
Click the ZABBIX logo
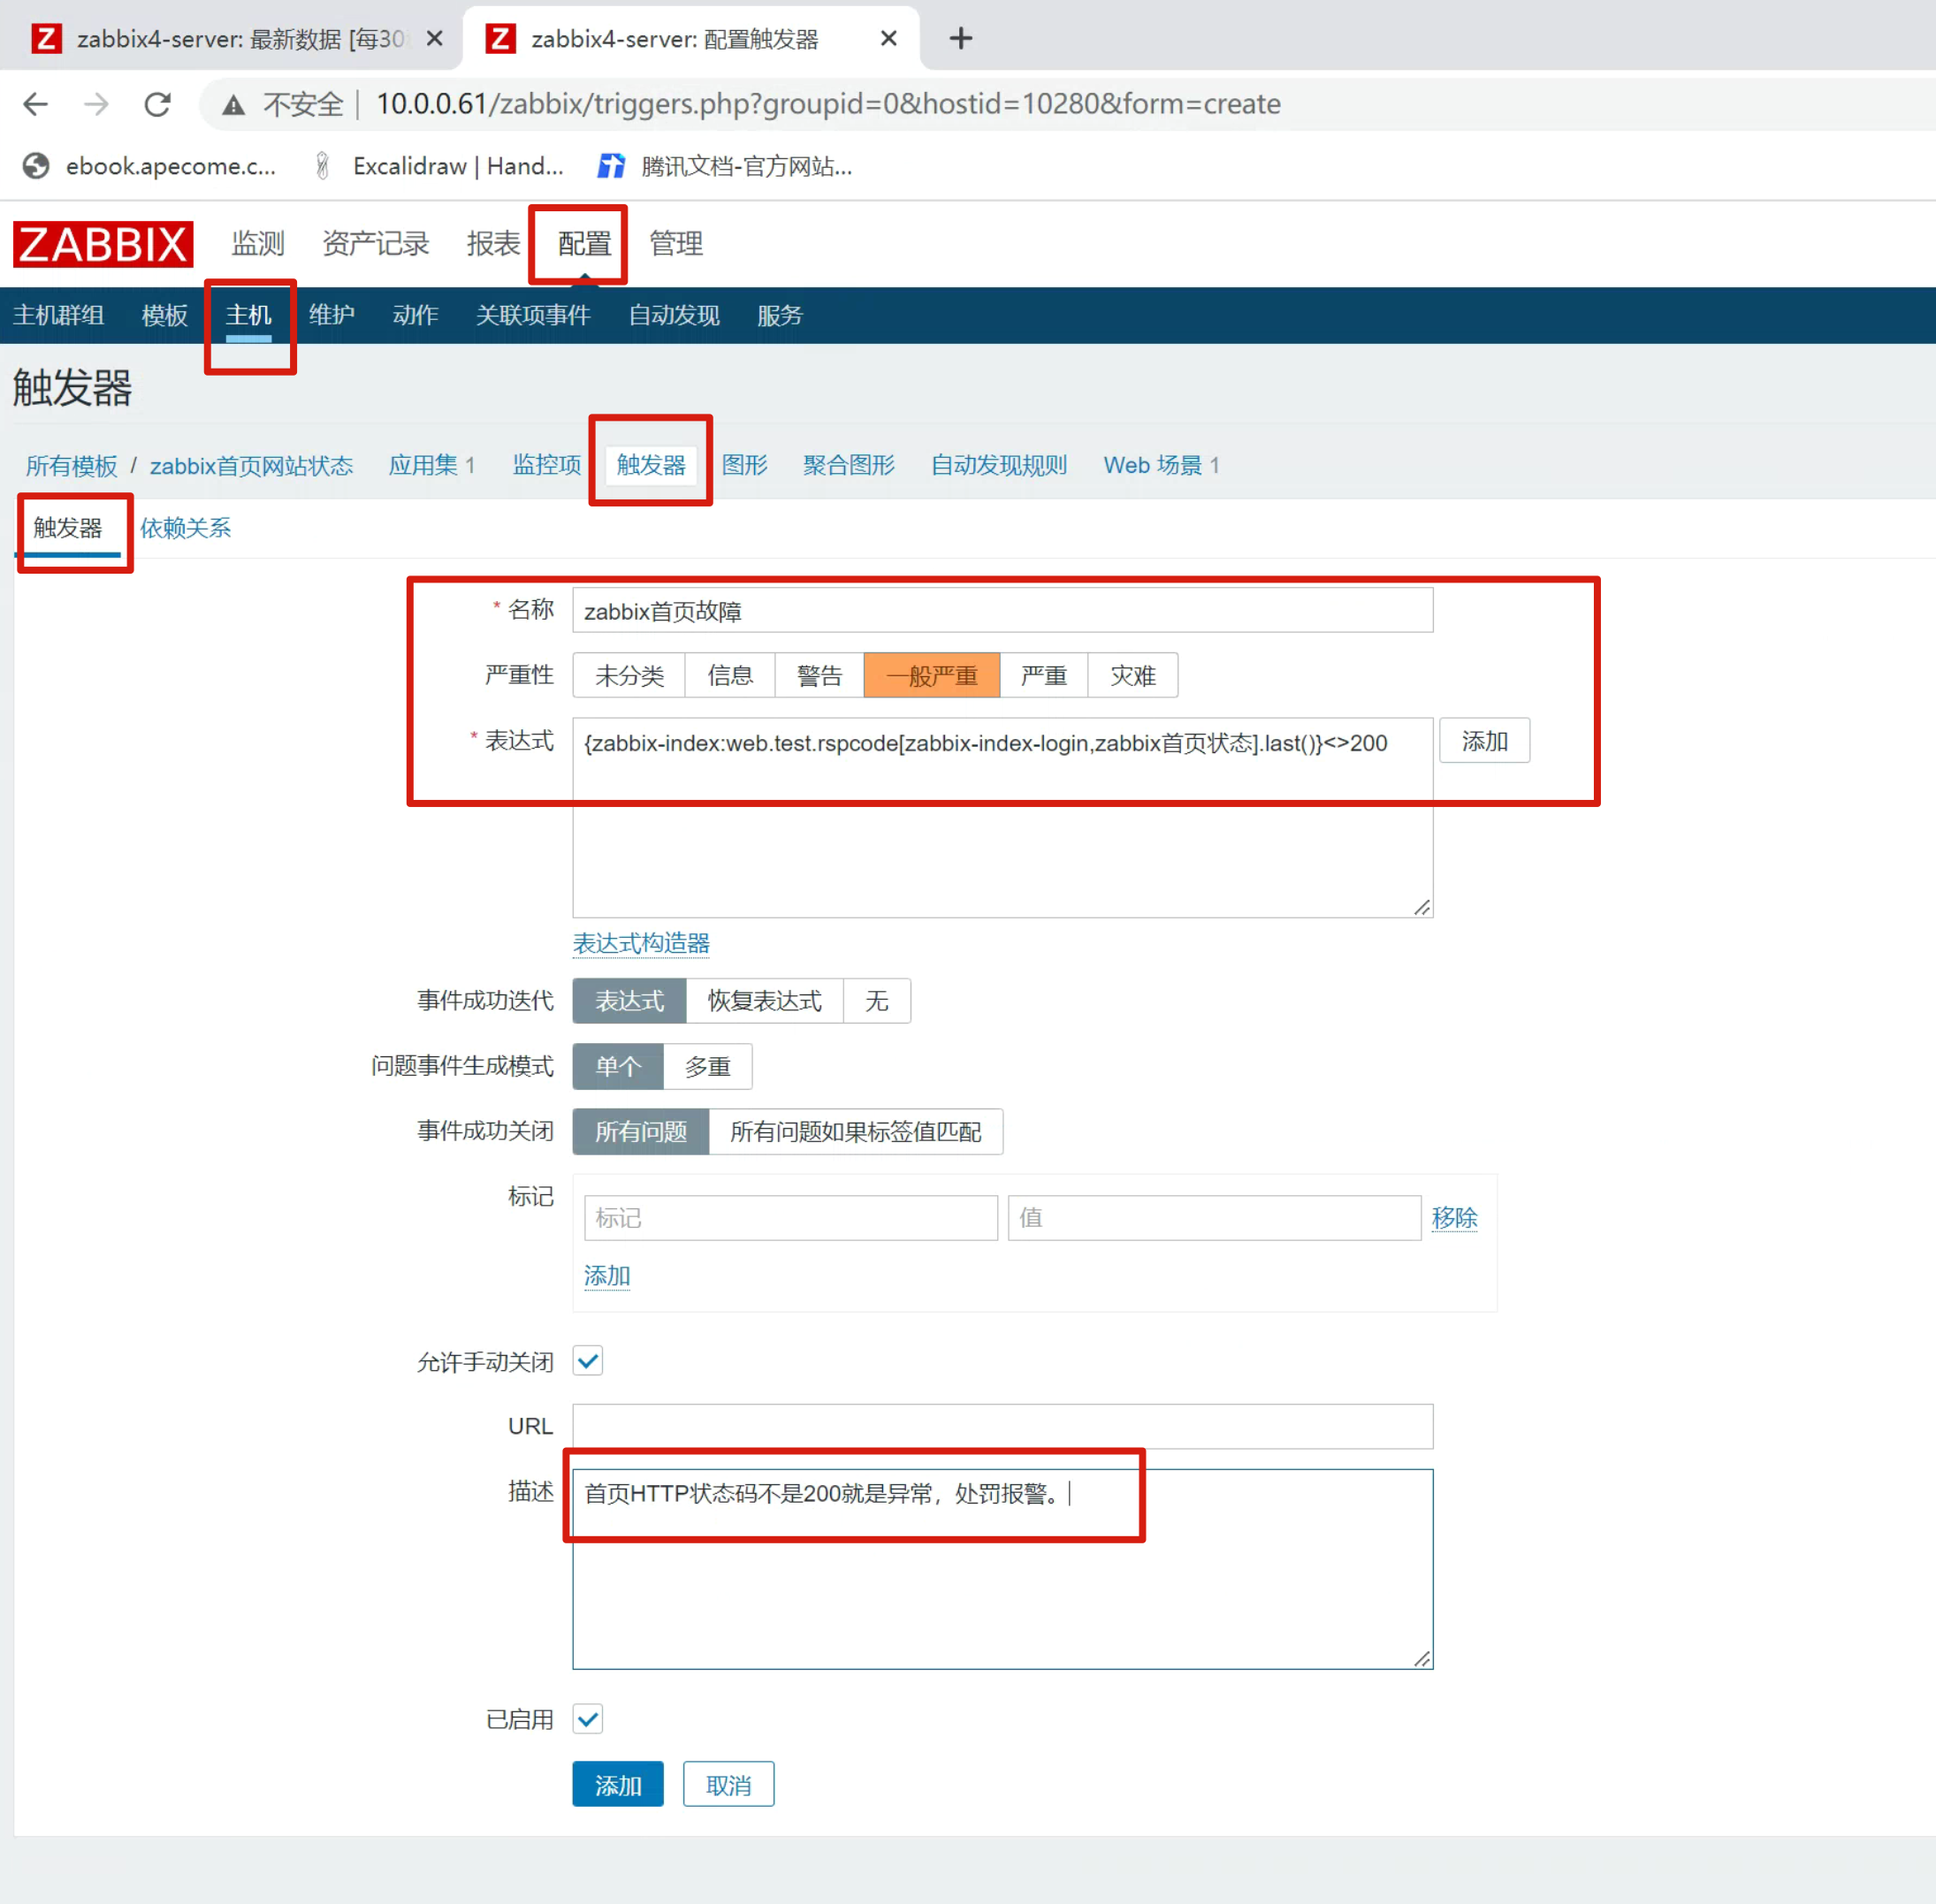tap(102, 244)
